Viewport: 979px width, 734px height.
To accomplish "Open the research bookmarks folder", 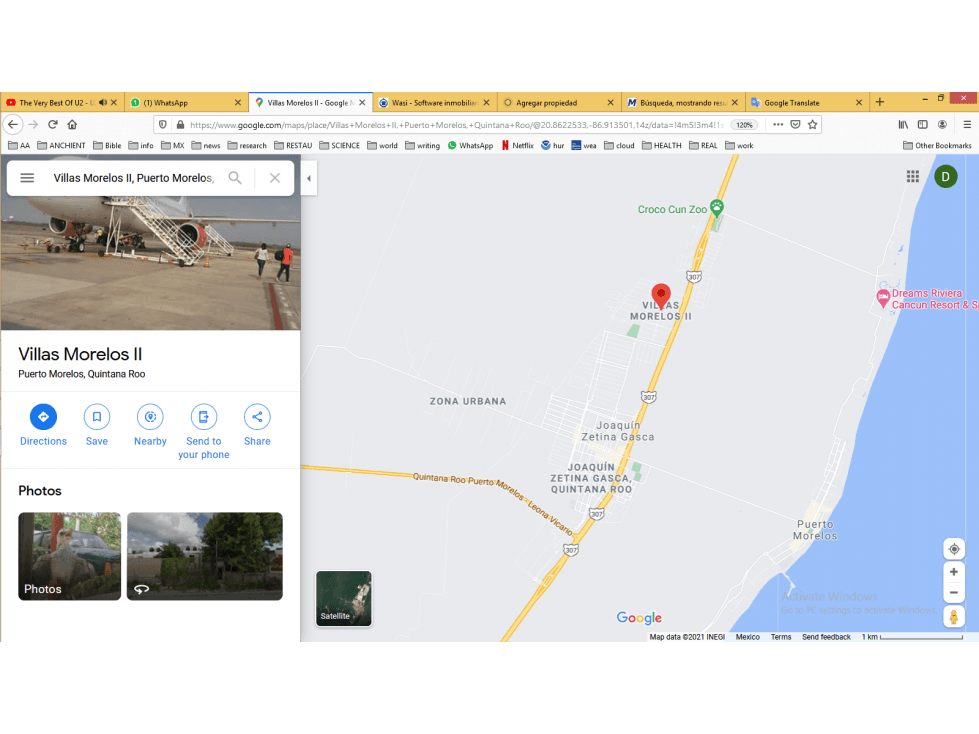I will [247, 145].
